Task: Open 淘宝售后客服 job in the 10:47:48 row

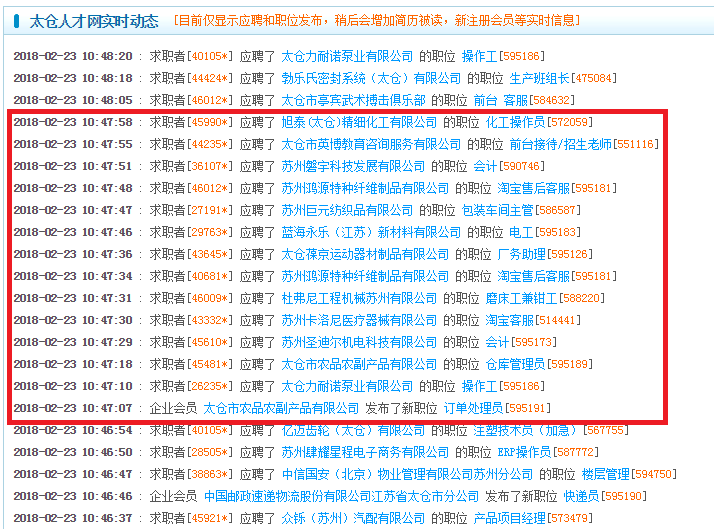Action: point(533,188)
